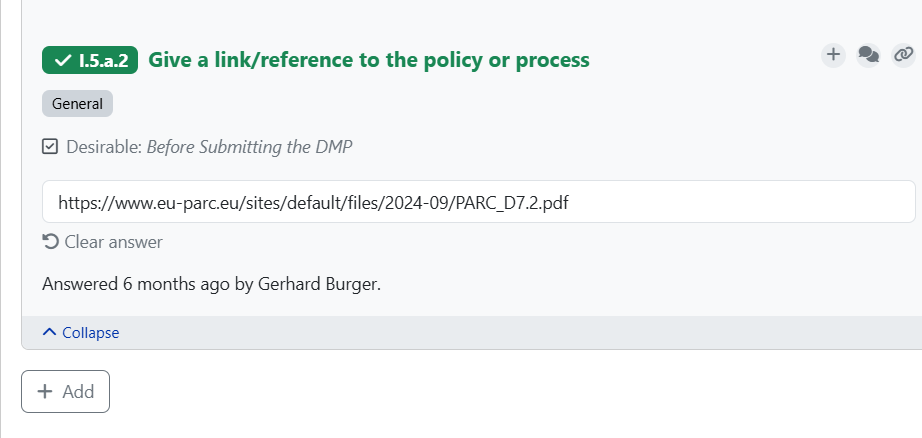Image resolution: width=922 pixels, height=438 pixels.
Task: Click the upward chevron icon next to Collapse
Action: tap(50, 332)
